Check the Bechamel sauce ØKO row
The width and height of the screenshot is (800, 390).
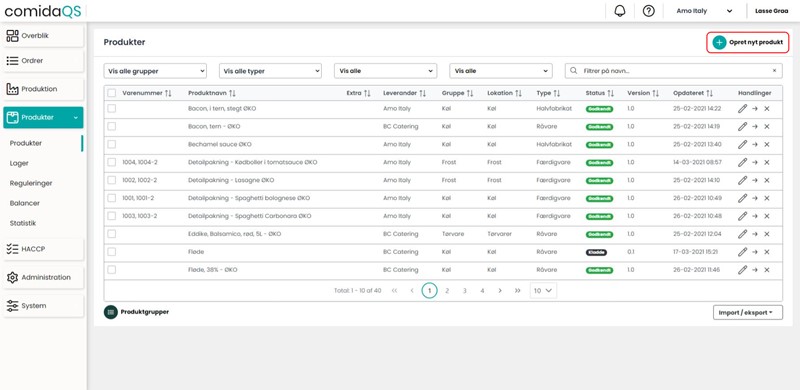click(x=112, y=144)
